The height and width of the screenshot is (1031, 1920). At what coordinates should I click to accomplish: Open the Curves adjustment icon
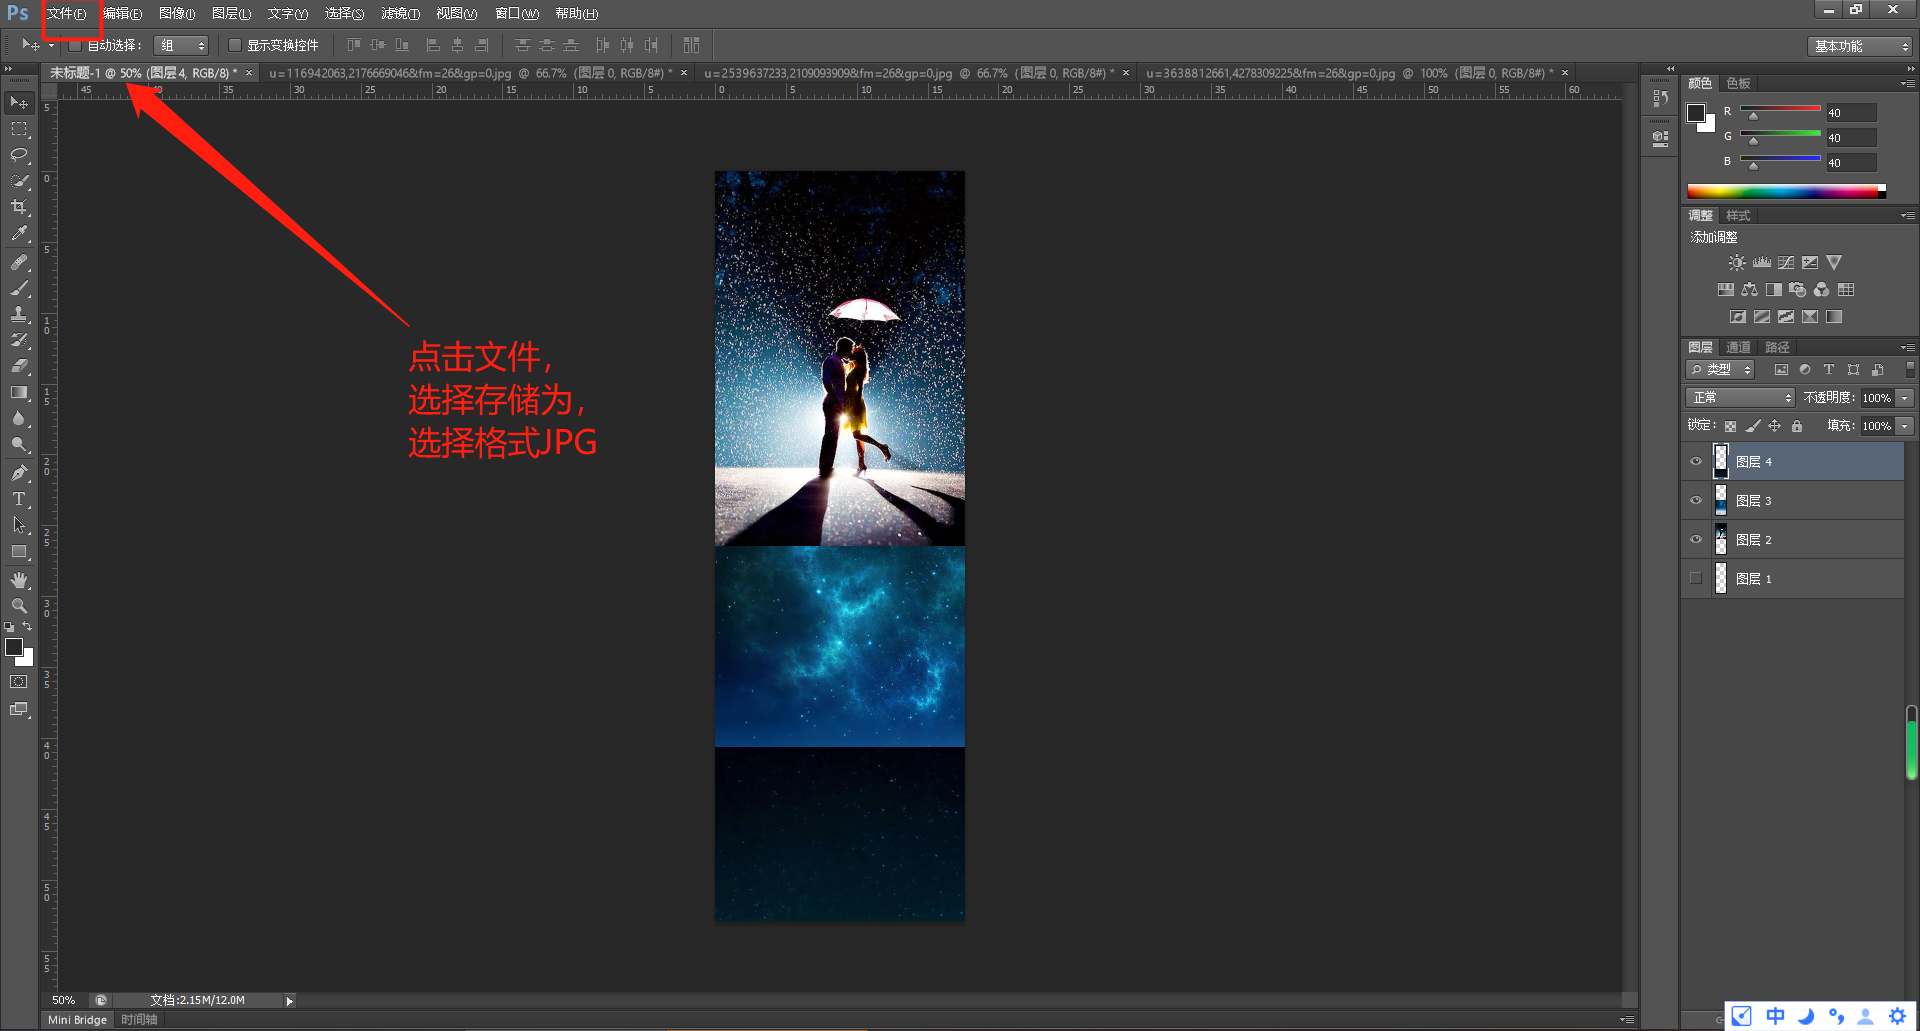point(1786,262)
